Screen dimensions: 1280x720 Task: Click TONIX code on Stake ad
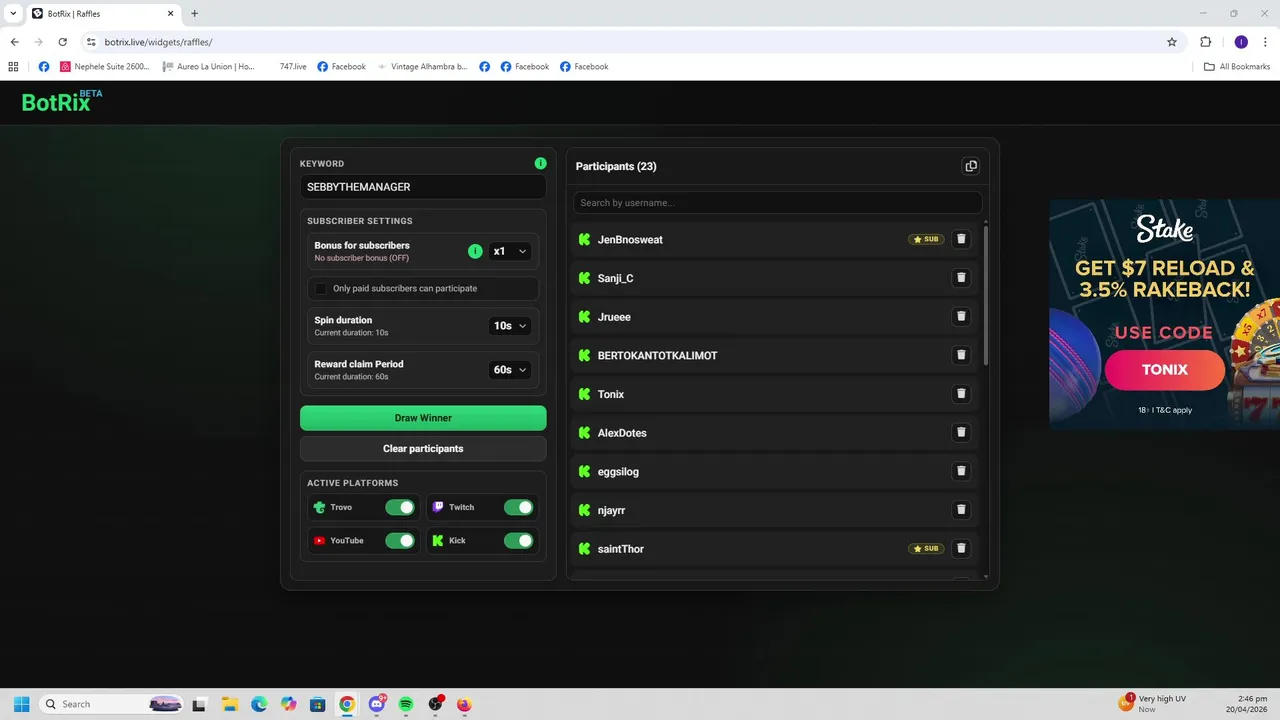(1164, 370)
